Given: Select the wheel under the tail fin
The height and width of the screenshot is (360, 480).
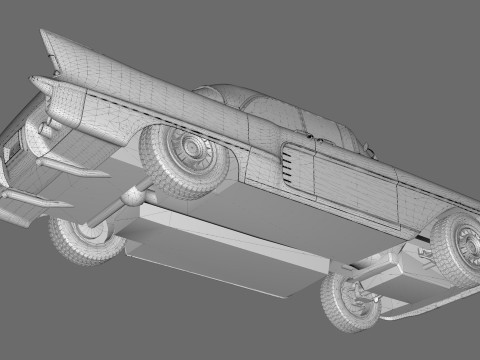Looking at the screenshot, I should (184, 161).
